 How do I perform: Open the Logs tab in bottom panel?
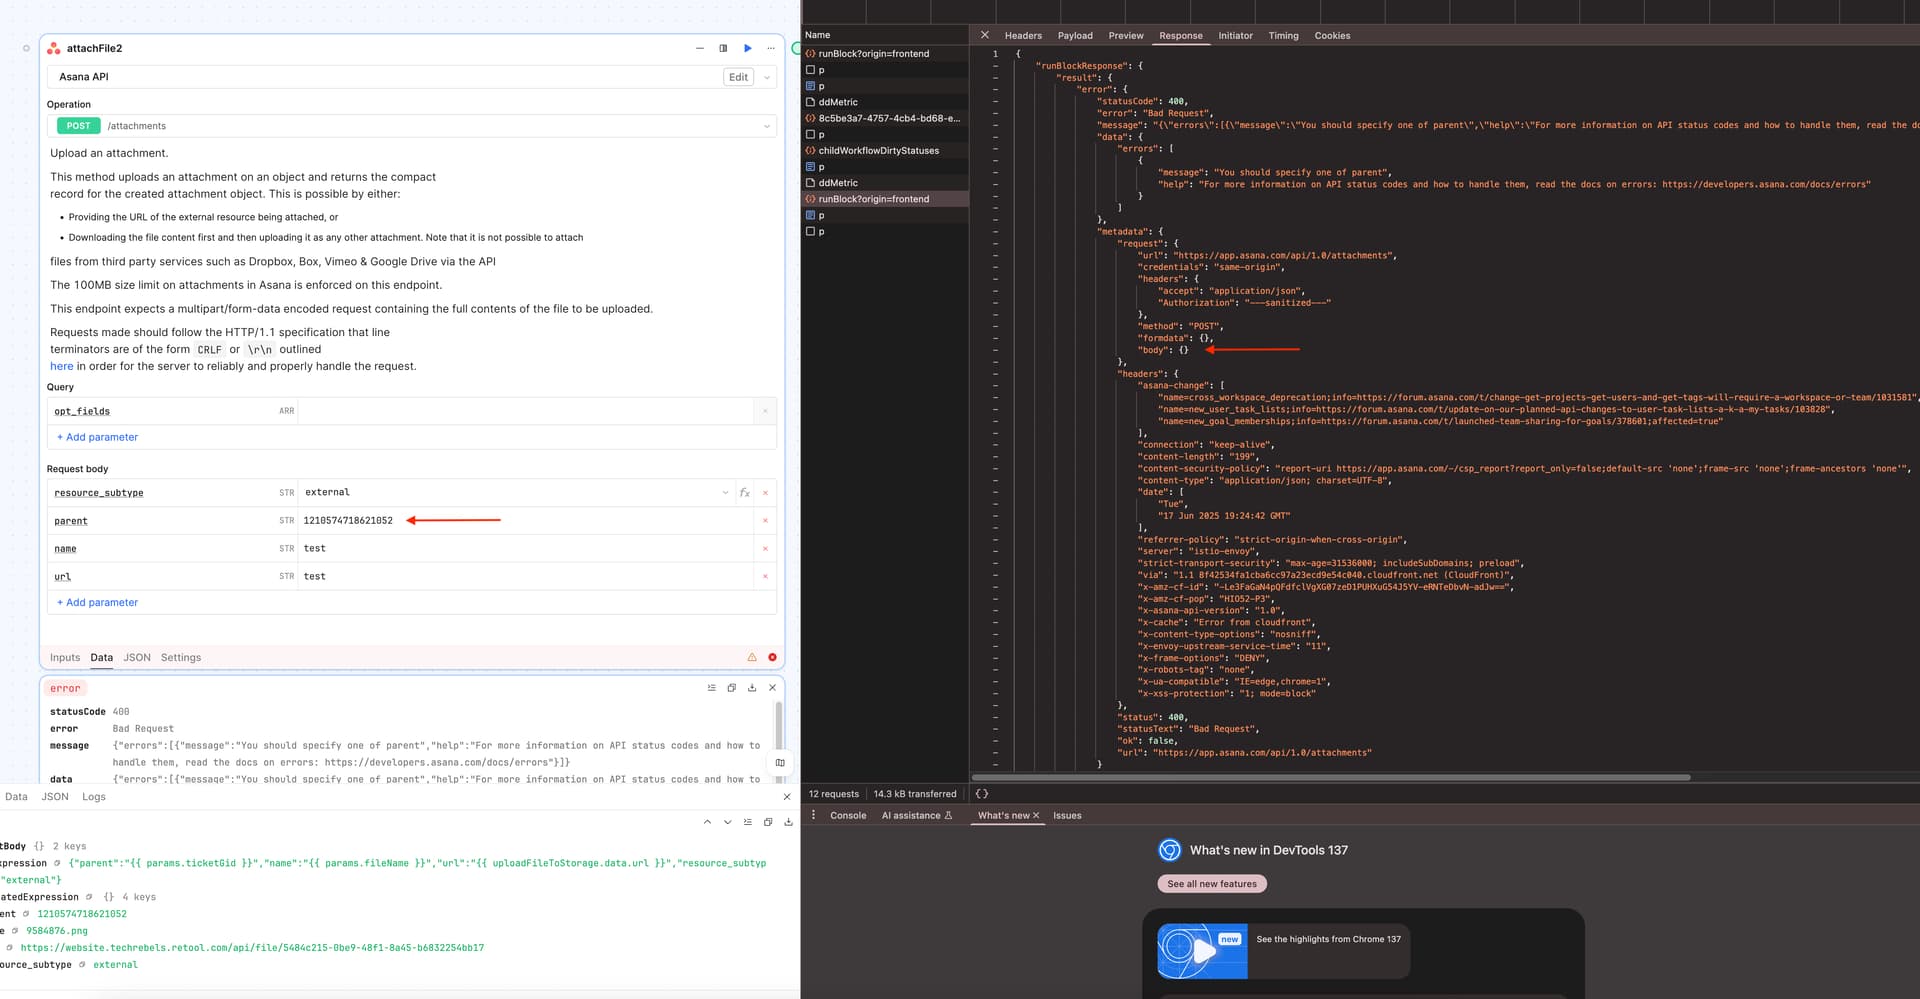[x=94, y=797]
